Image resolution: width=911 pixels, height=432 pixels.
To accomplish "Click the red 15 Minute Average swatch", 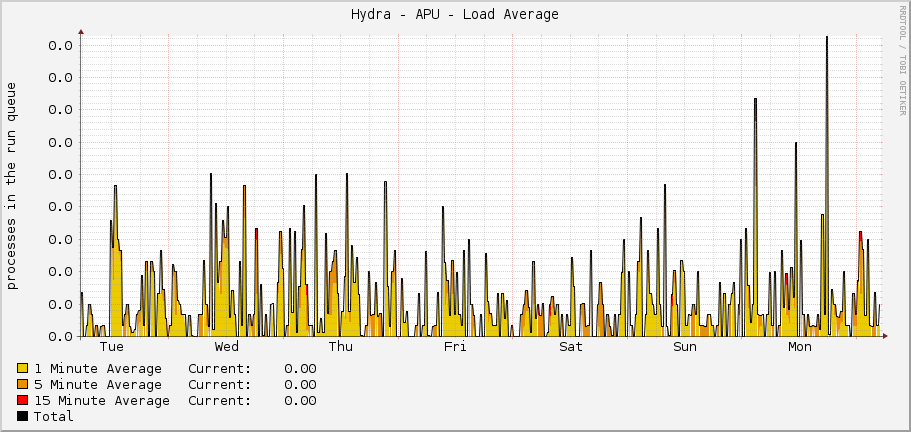I will tap(23, 400).
